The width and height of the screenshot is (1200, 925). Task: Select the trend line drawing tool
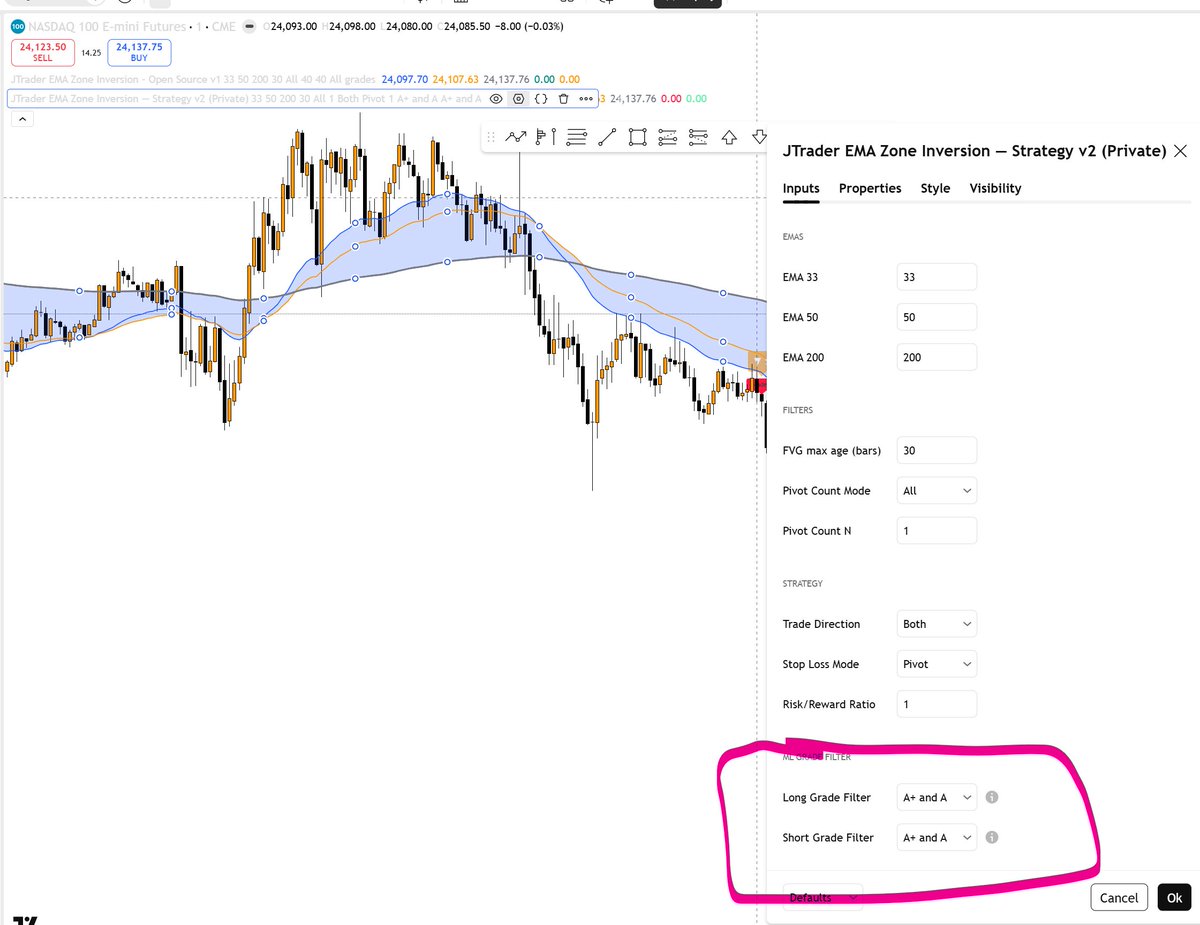[x=606, y=137]
